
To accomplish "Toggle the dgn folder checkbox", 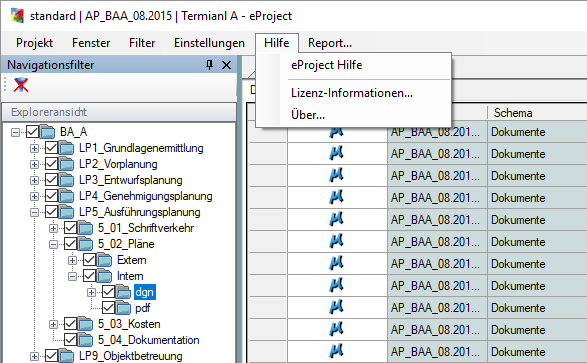I will tap(109, 292).
